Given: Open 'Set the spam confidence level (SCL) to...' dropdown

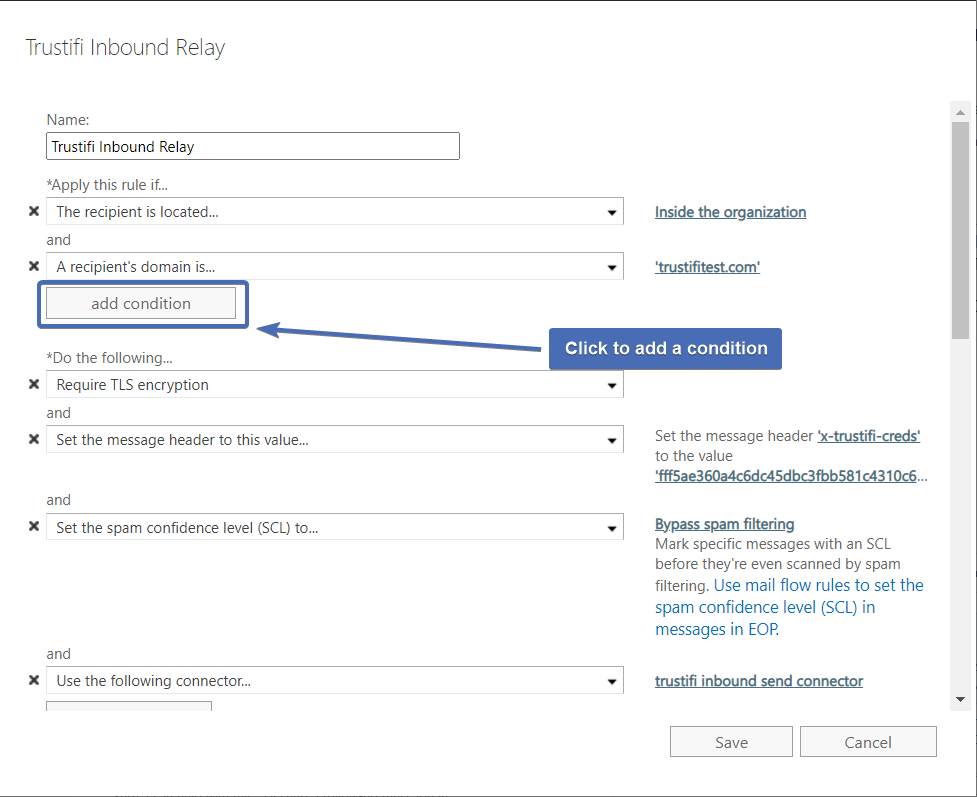Looking at the screenshot, I should pos(335,527).
